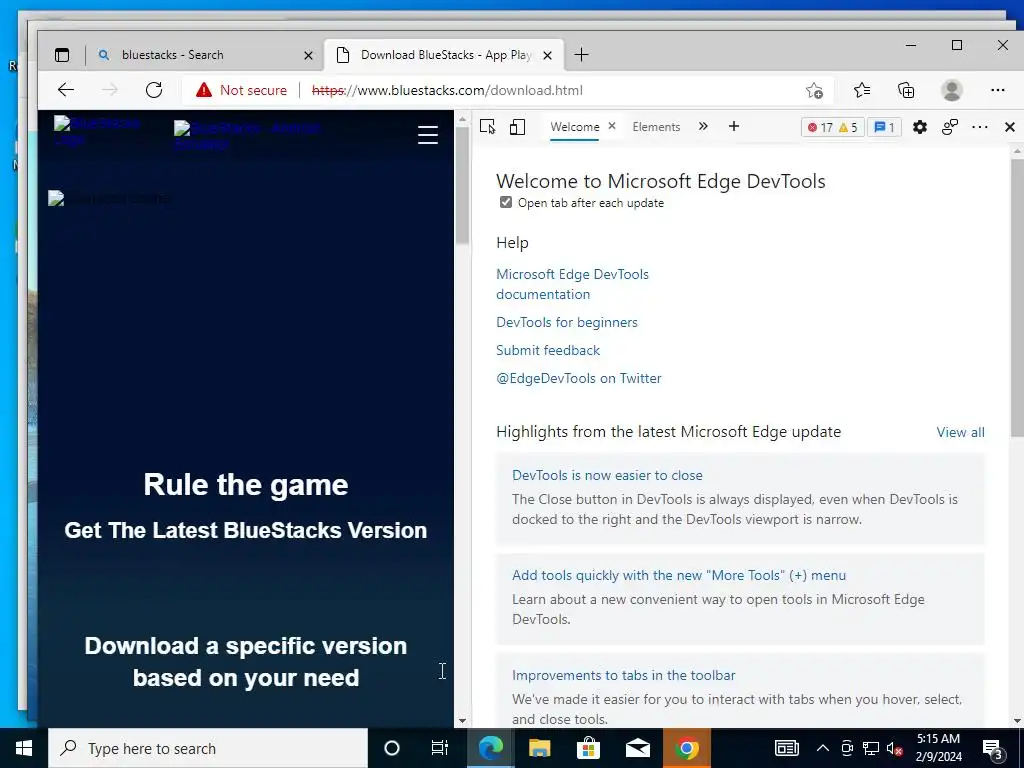
Task: Toggle device emulation in DevTools
Action: coord(517,127)
